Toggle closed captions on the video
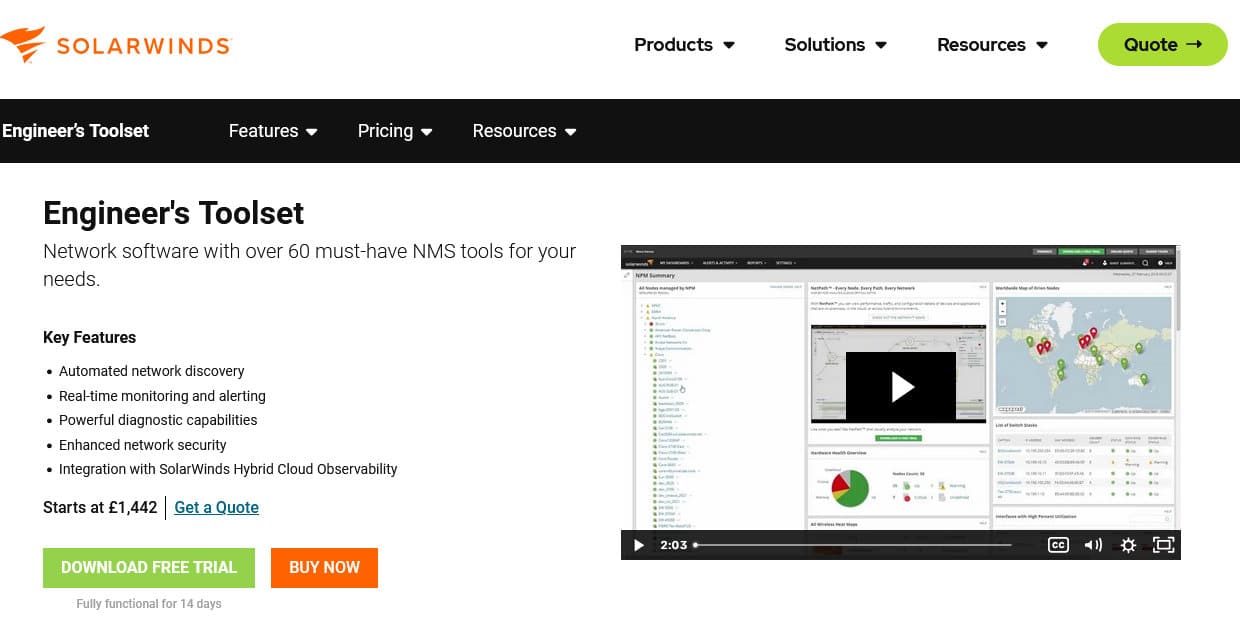 coord(1058,545)
